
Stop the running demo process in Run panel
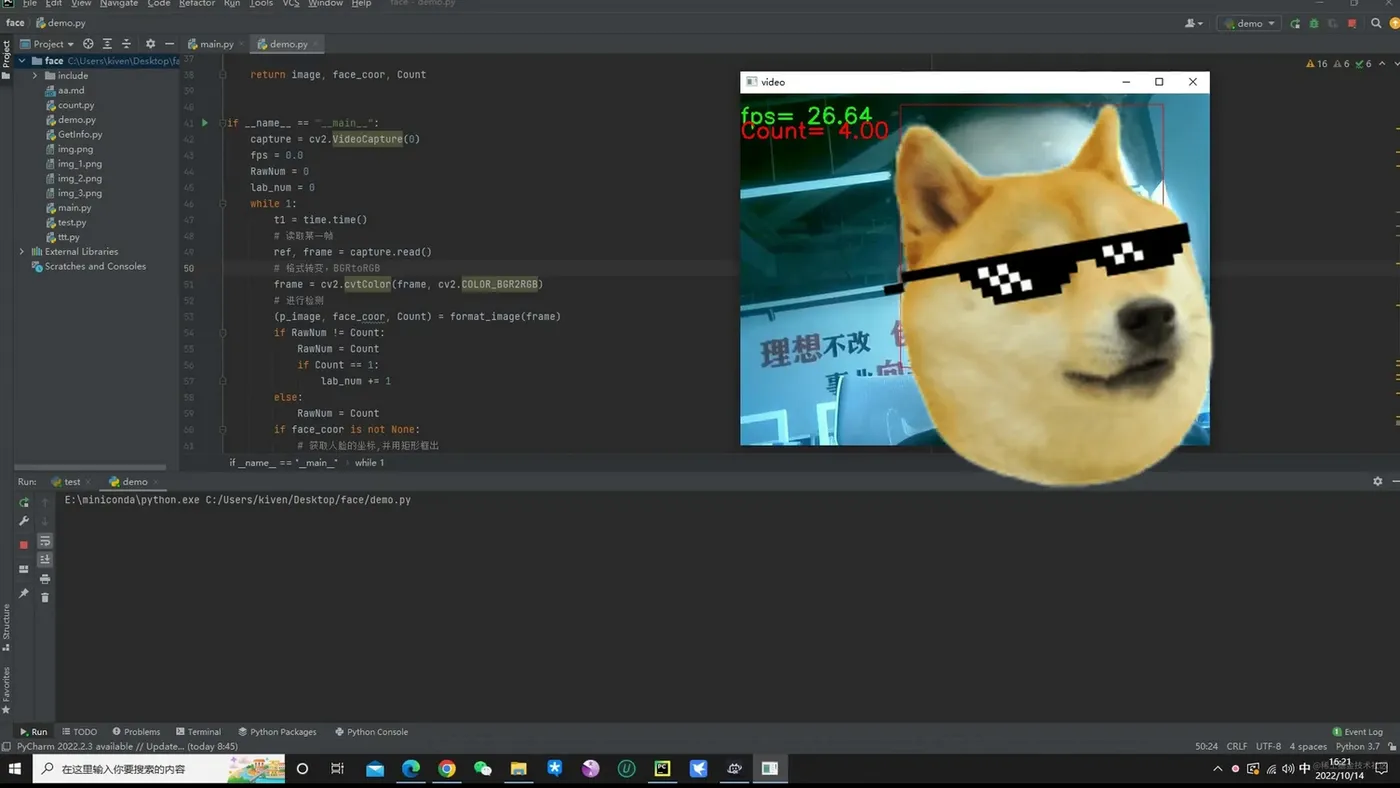pyautogui.click(x=24, y=545)
